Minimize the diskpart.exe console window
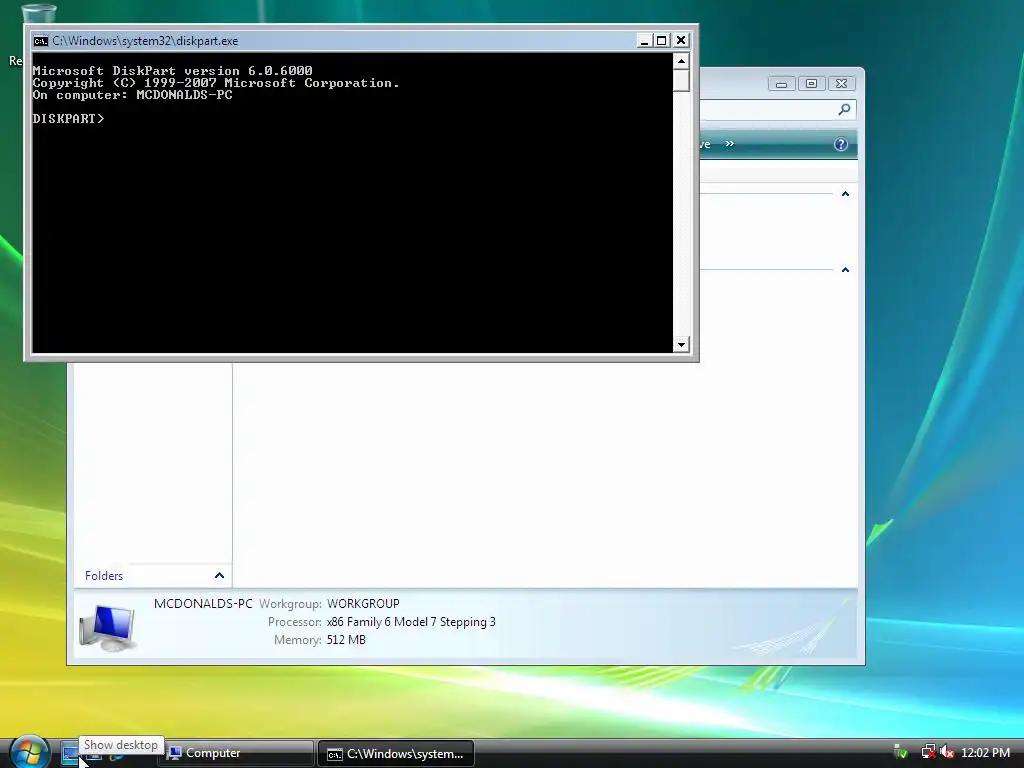 click(644, 40)
